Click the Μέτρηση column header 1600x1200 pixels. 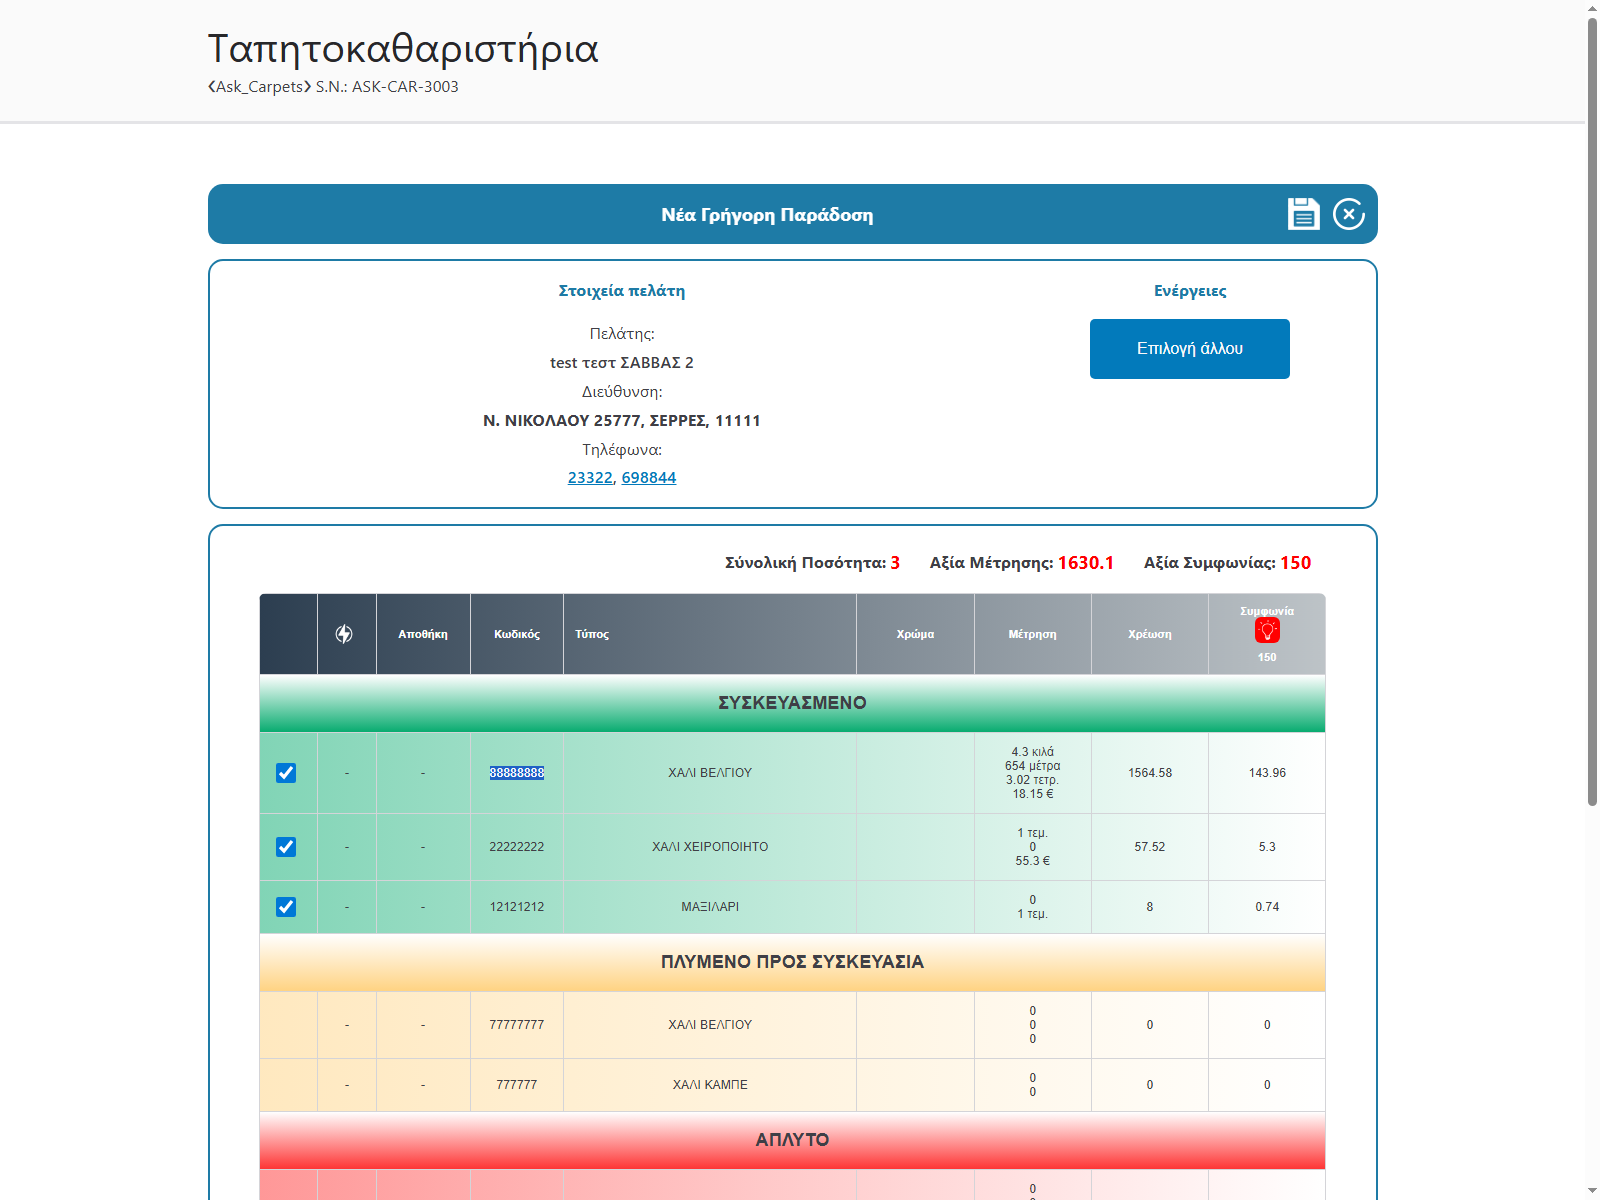pos(1033,634)
